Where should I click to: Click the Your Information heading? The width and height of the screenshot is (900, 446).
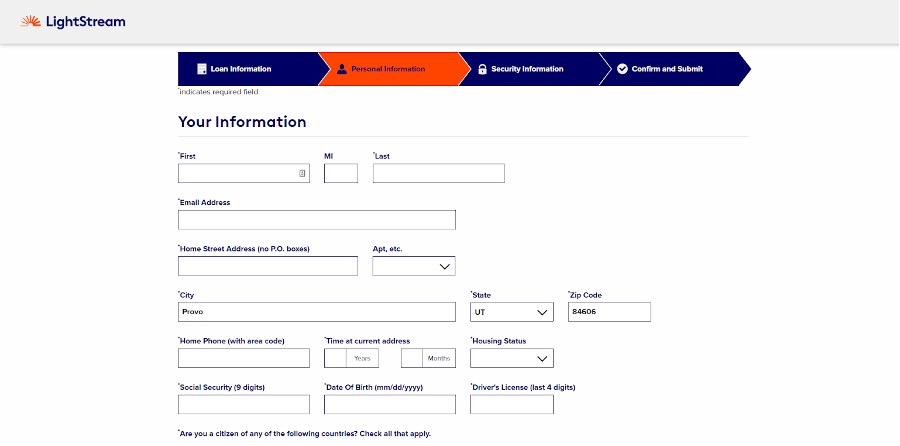tap(242, 122)
